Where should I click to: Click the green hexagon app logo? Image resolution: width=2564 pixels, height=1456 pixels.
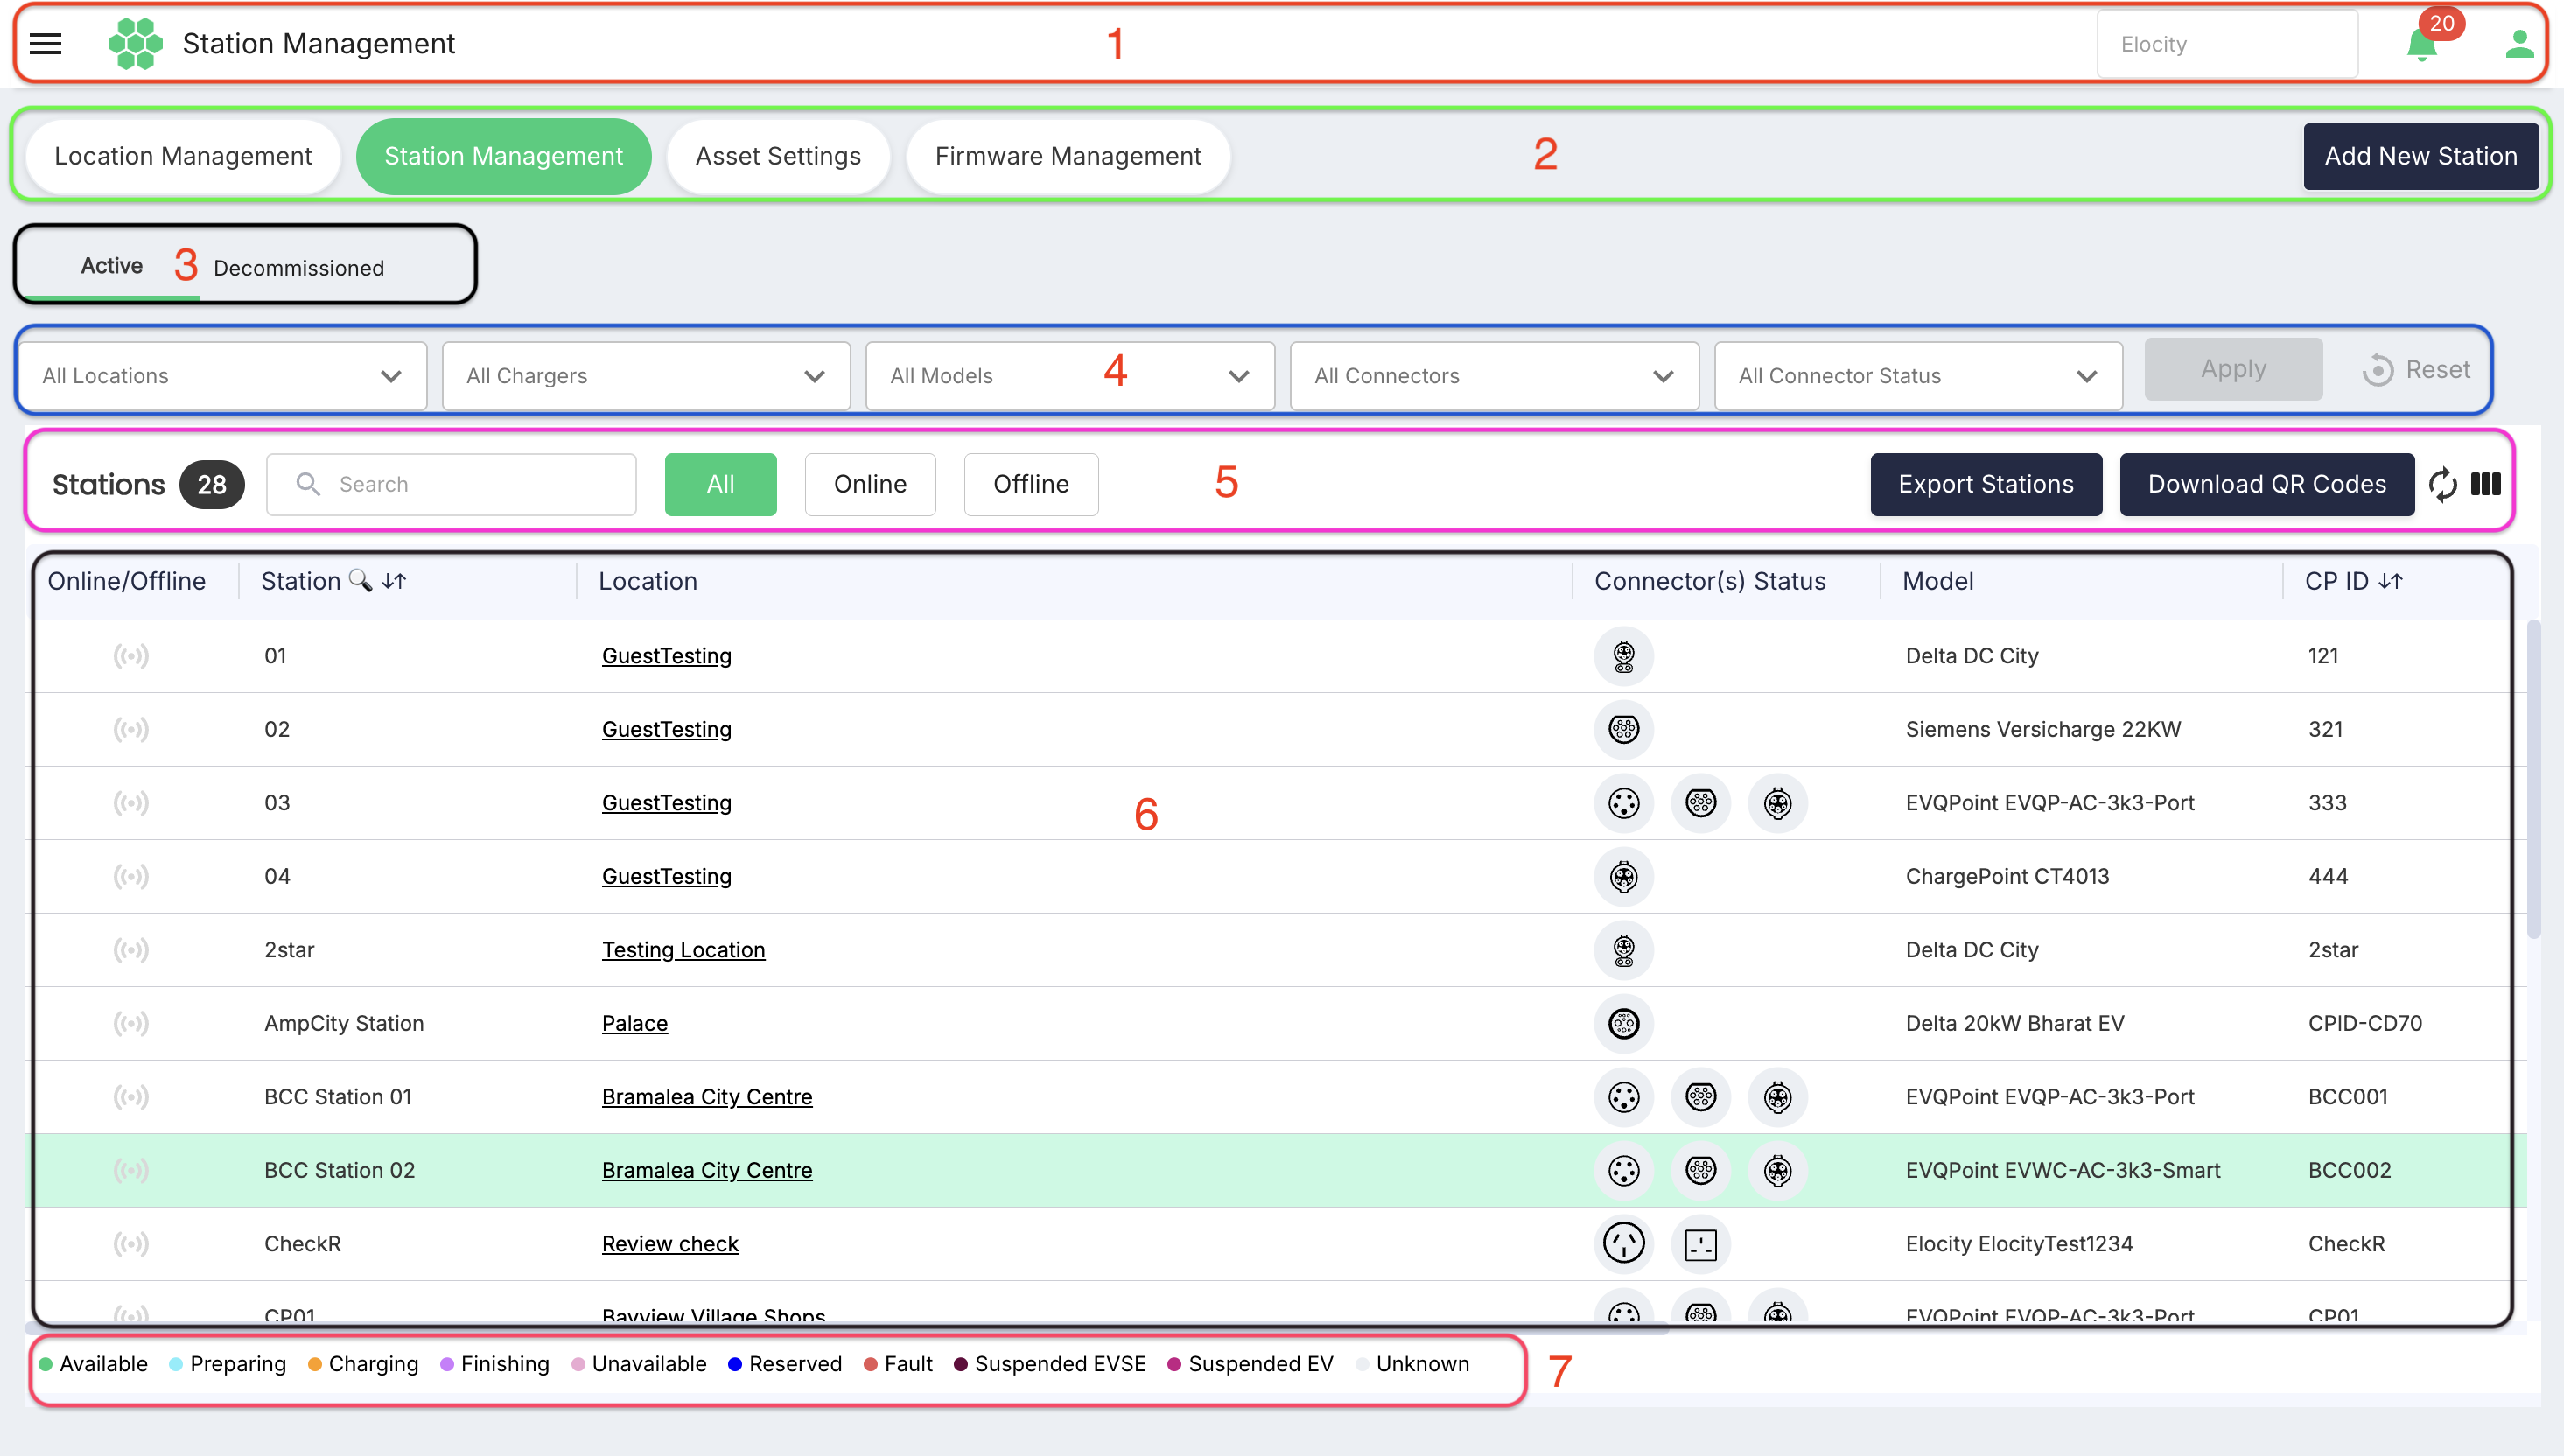pyautogui.click(x=135, y=44)
